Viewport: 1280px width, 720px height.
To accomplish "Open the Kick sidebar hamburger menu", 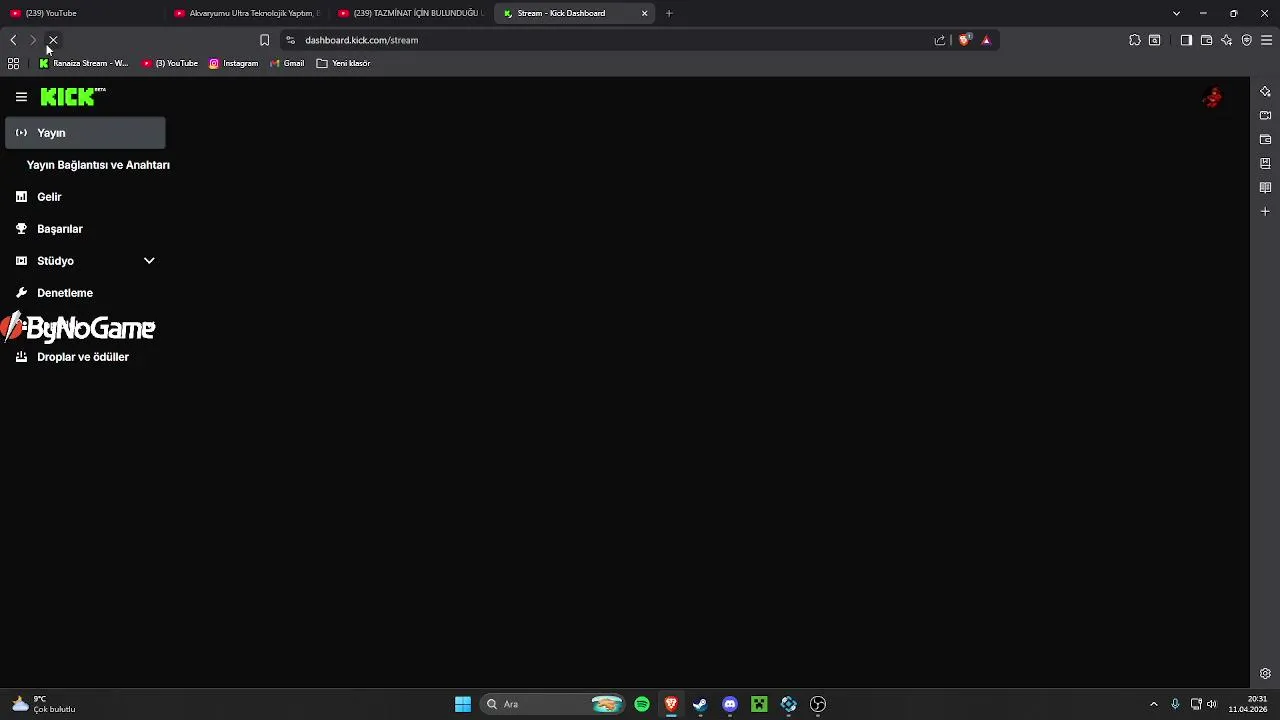I will (x=21, y=97).
